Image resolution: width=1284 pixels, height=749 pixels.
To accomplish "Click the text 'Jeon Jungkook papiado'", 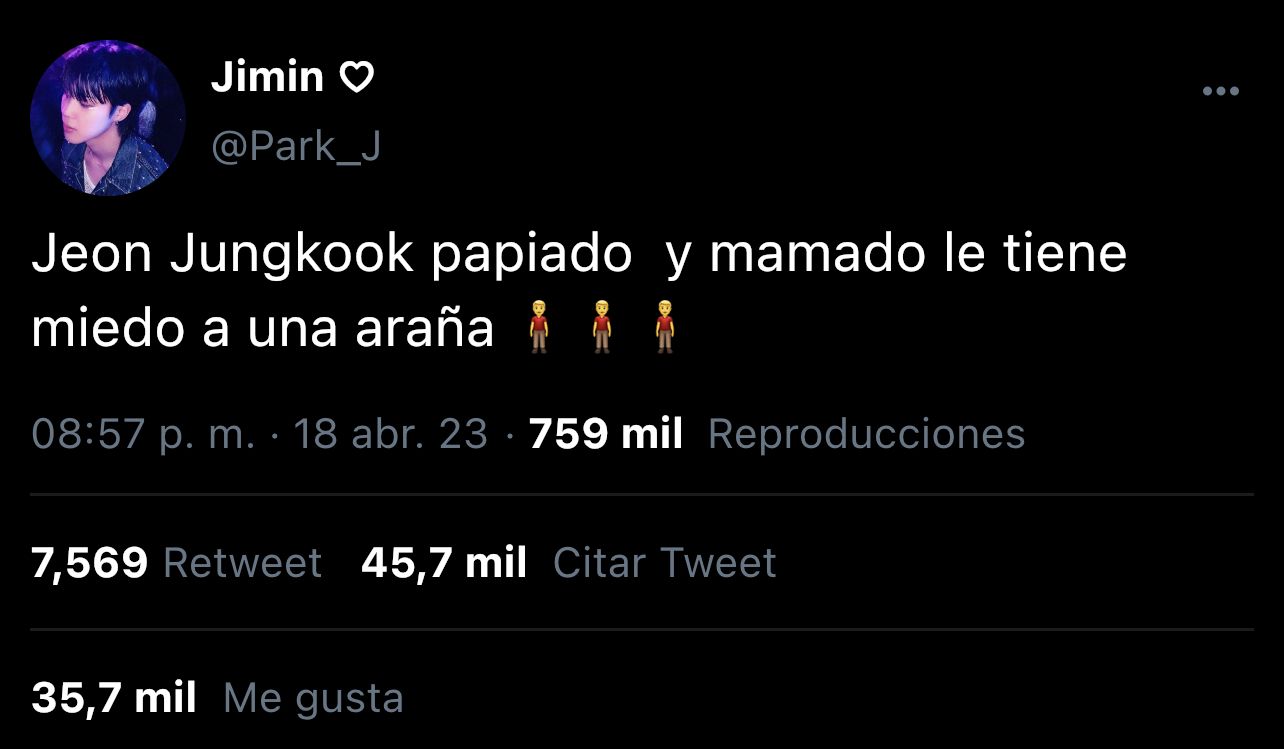I will (x=332, y=254).
